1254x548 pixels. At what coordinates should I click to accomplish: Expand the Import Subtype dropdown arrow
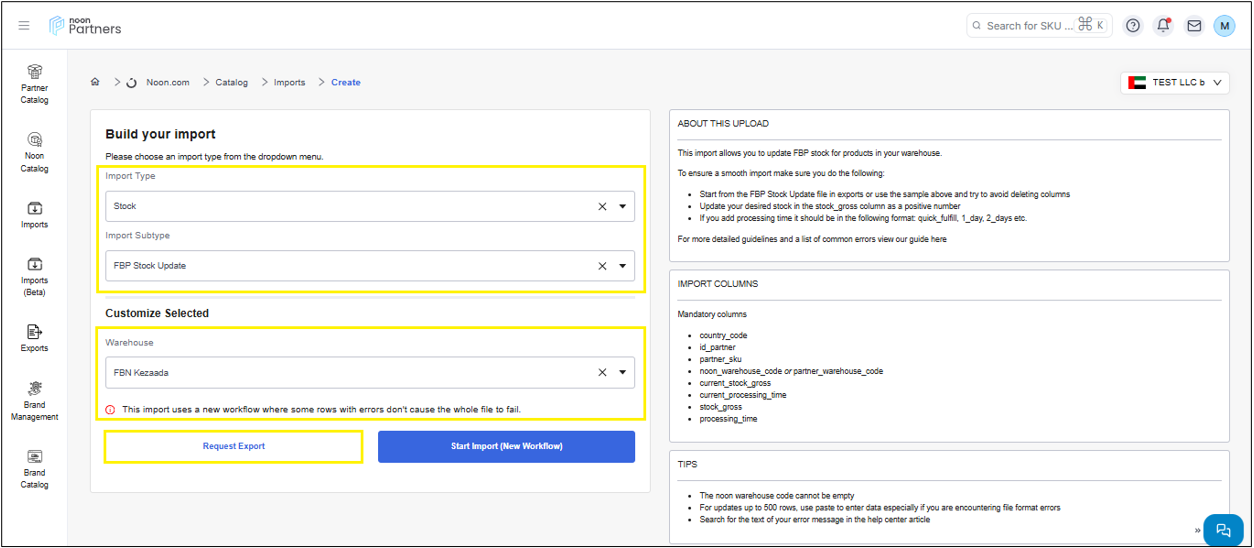click(622, 267)
